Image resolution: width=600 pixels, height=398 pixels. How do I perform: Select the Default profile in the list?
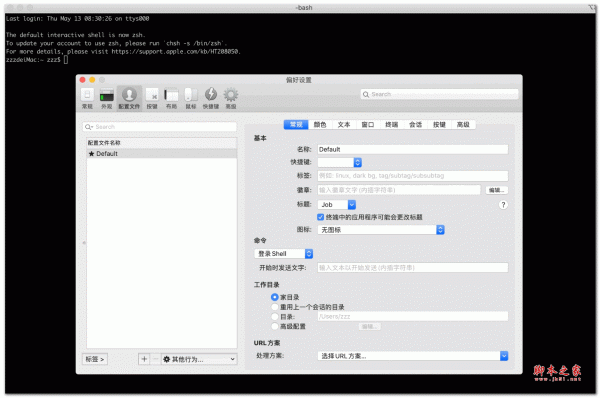pyautogui.click(x=161, y=153)
